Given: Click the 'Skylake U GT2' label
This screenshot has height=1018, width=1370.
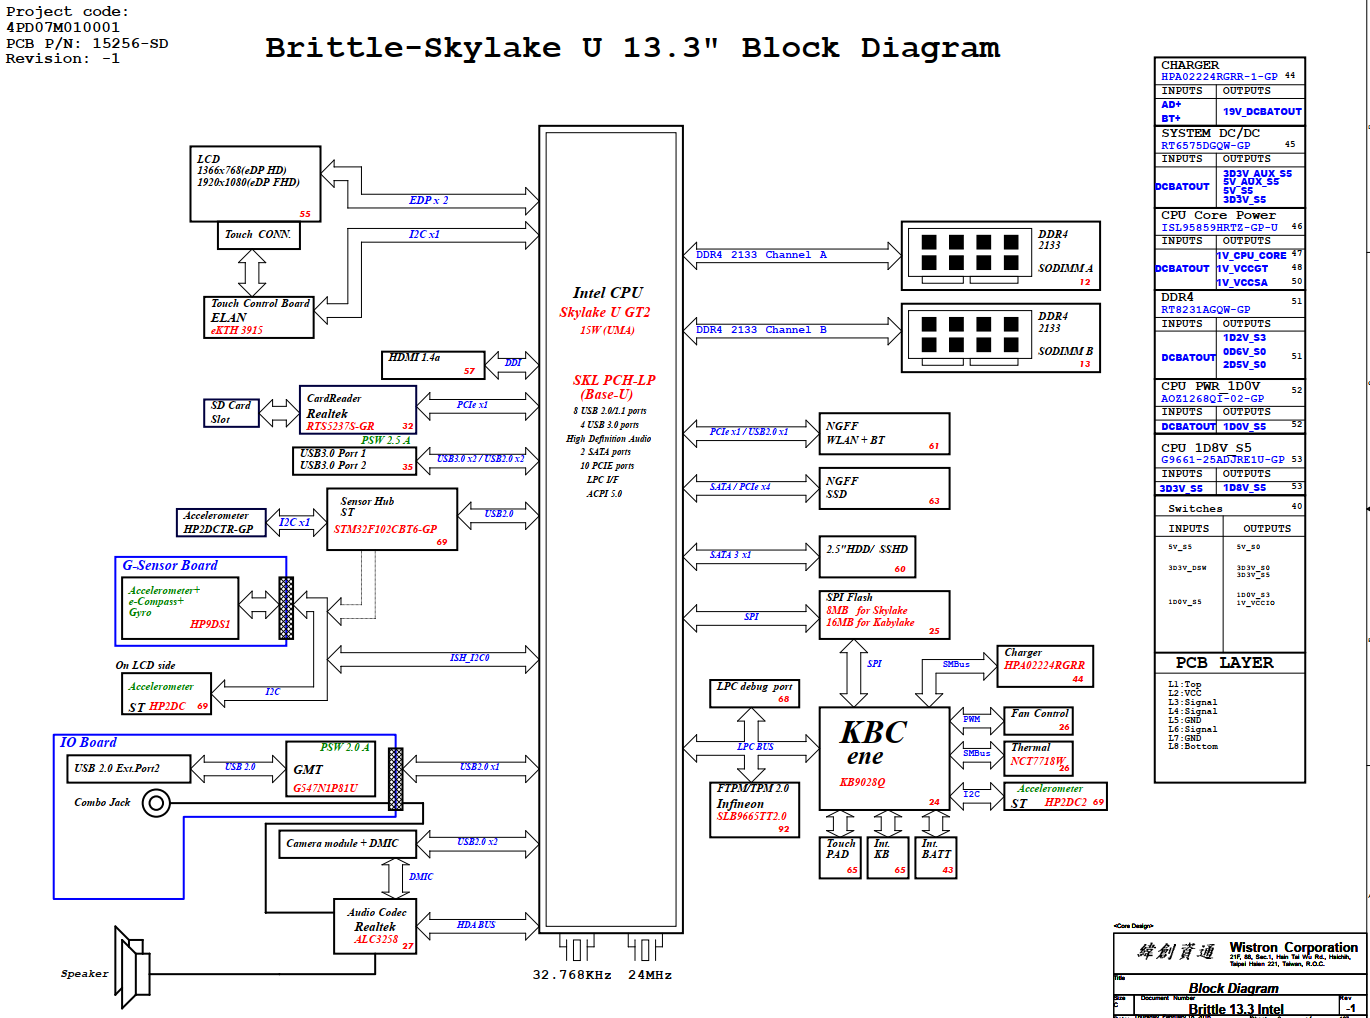Looking at the screenshot, I should 604,312.
